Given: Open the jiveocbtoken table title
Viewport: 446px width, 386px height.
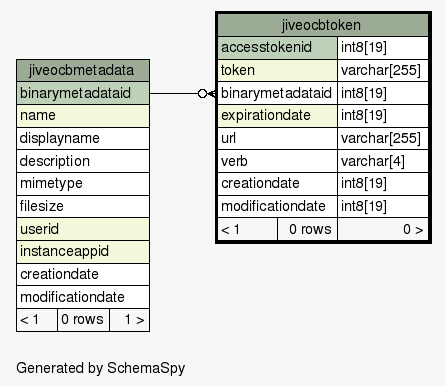Looking at the screenshot, I should 323,25.
